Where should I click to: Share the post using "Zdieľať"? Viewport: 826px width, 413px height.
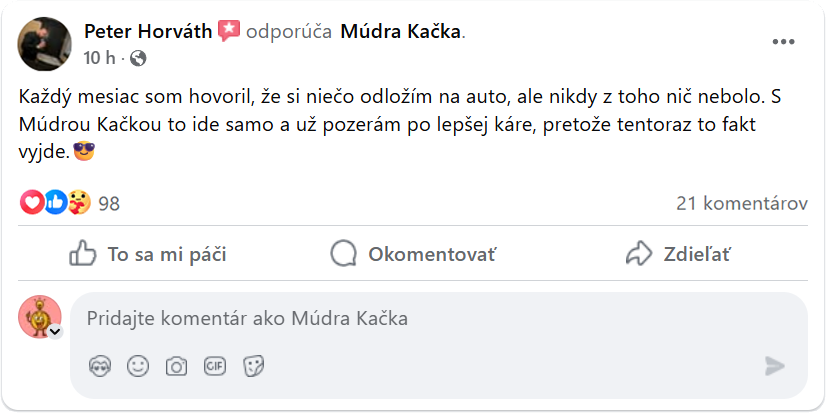tap(677, 255)
